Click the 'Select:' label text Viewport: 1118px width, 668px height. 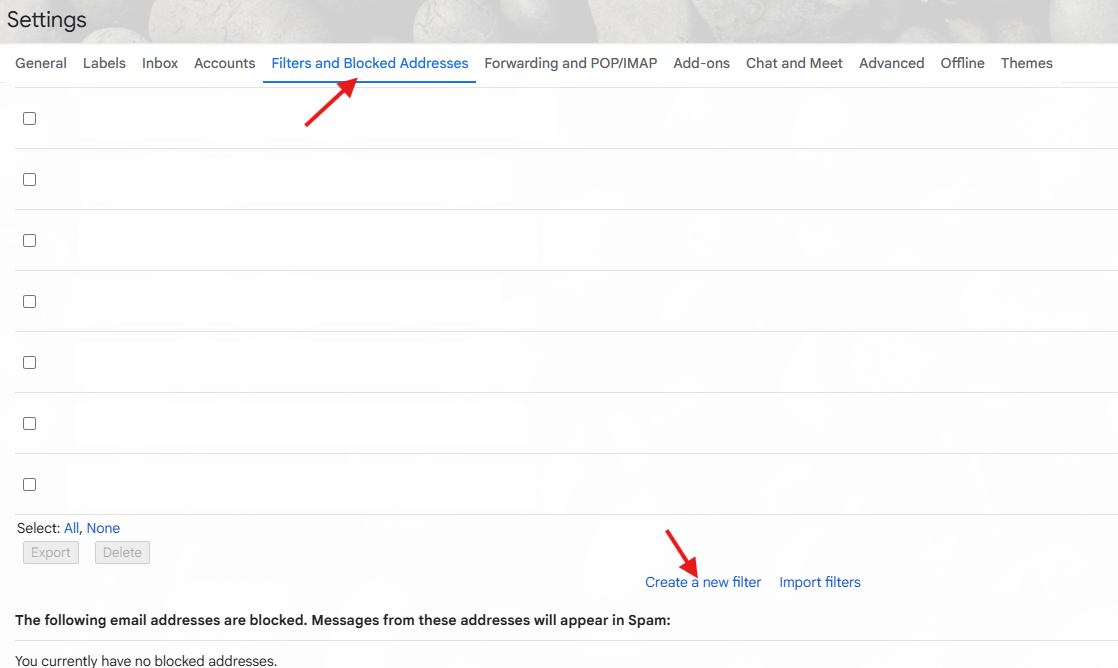pyautogui.click(x=39, y=528)
